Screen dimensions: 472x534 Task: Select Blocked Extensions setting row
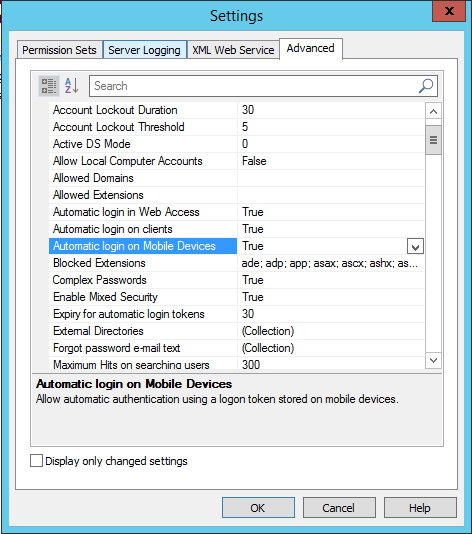237,263
